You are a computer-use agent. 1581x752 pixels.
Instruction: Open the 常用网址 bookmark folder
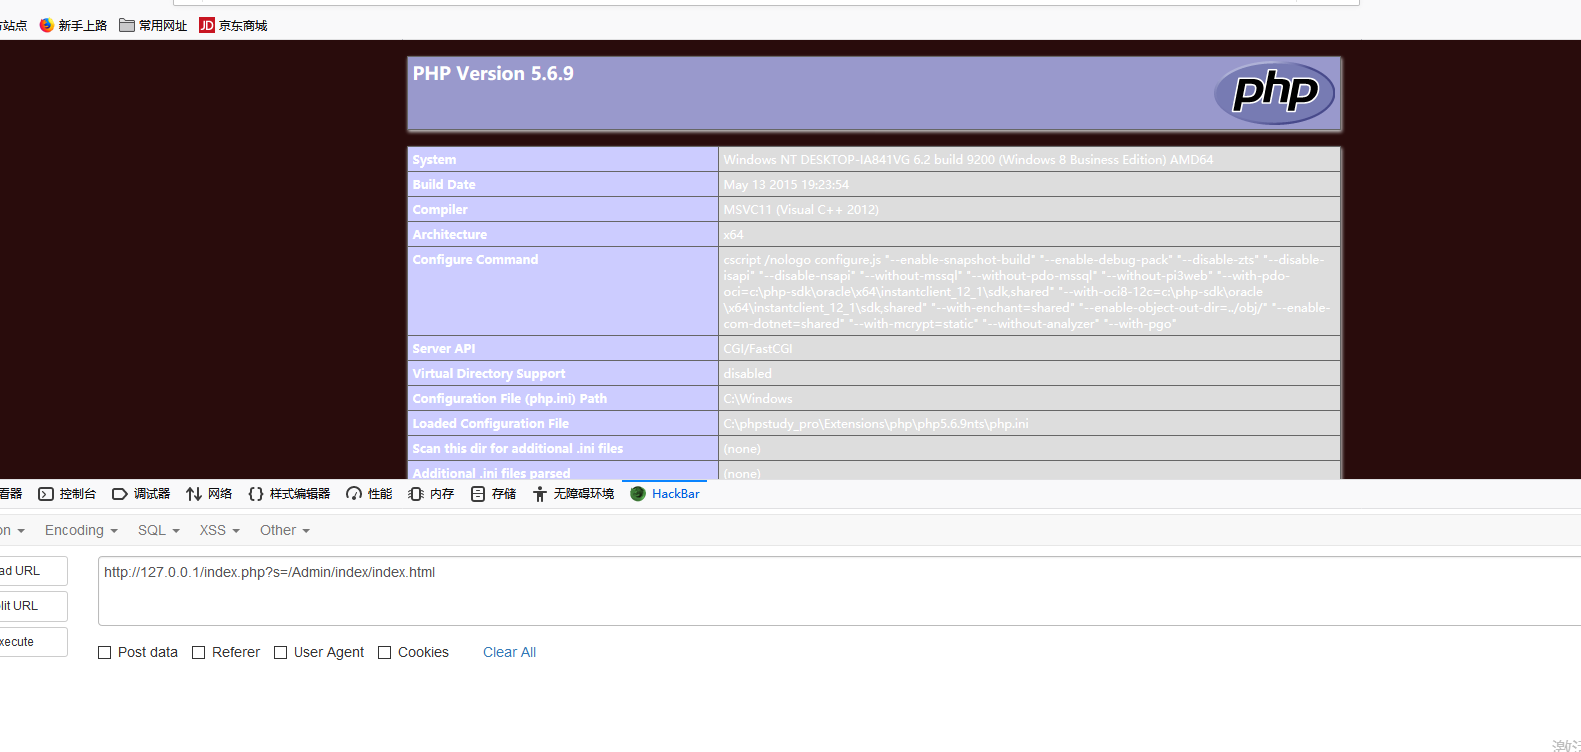[x=153, y=25]
